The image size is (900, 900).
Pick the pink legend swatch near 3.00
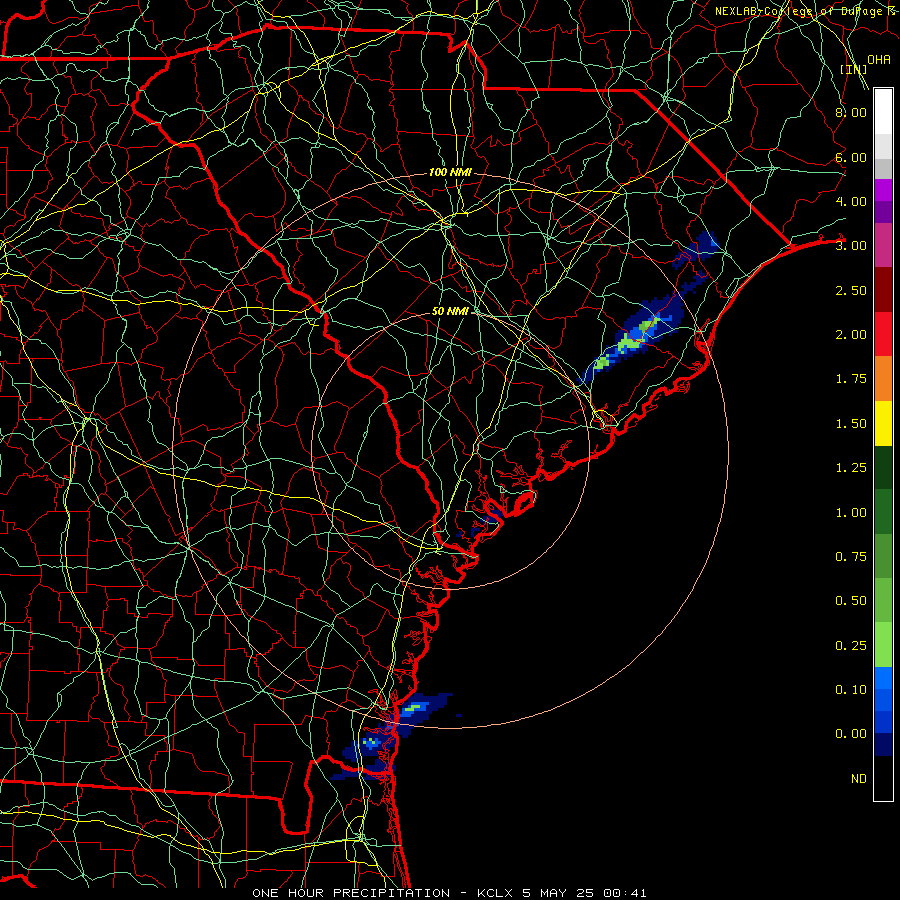(883, 245)
